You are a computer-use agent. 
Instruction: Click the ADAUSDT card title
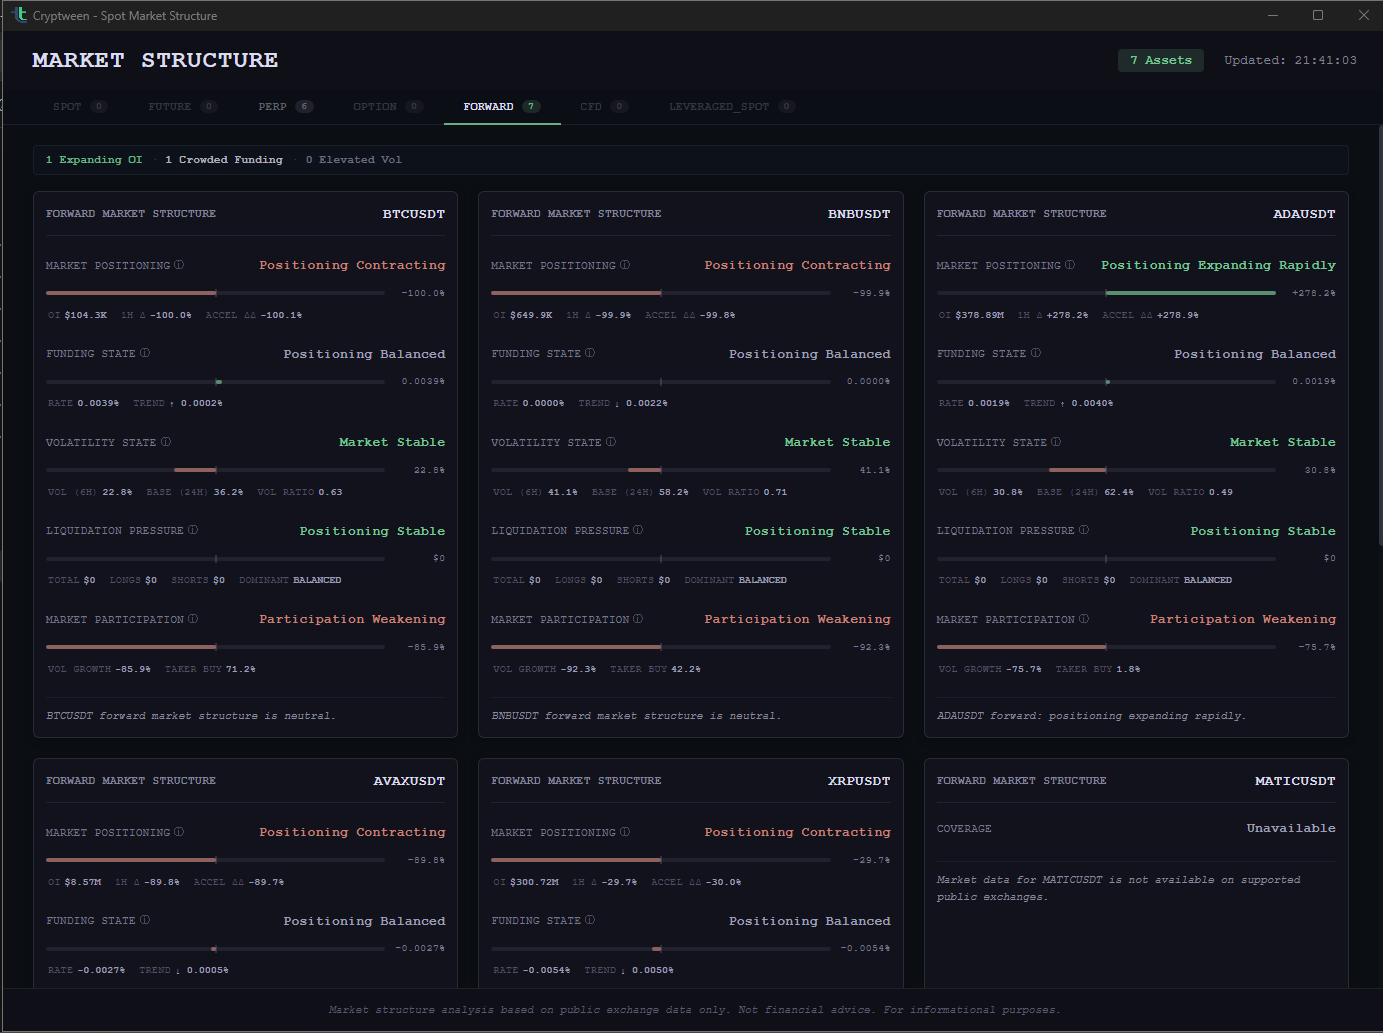(x=1304, y=214)
